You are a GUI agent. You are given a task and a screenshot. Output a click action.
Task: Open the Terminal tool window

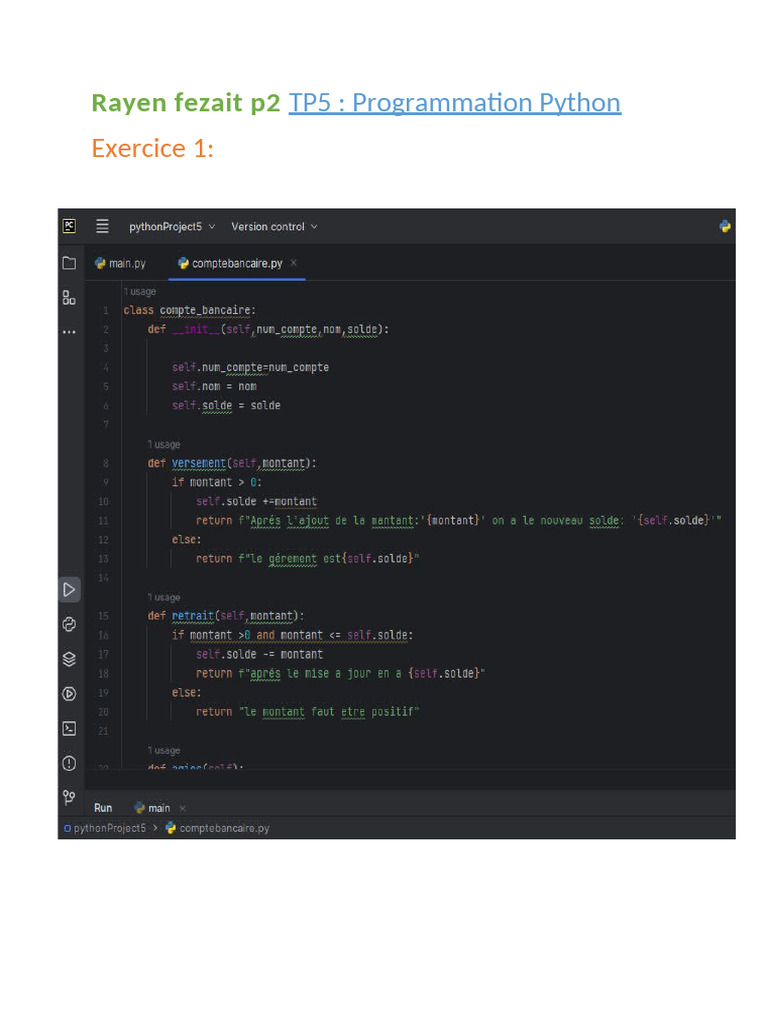(x=69, y=728)
